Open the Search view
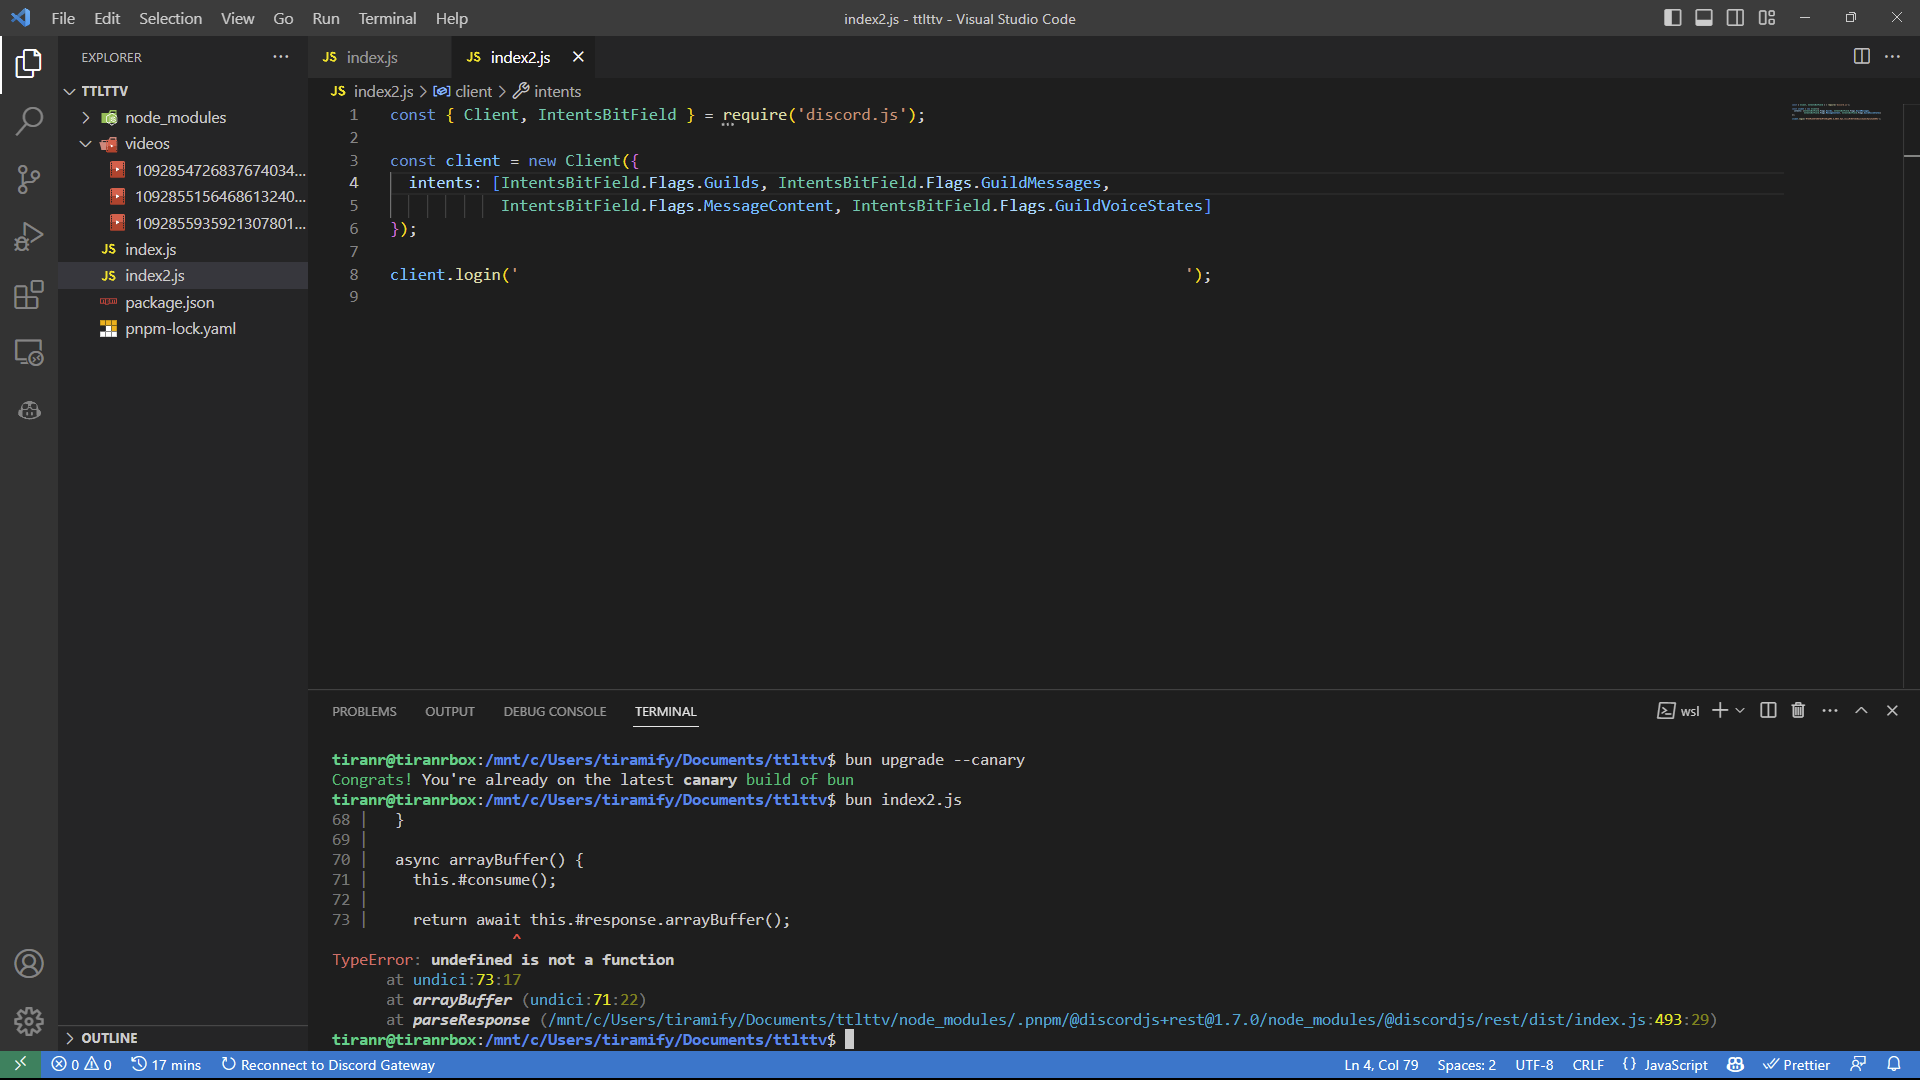This screenshot has height=1080, width=1920. pyautogui.click(x=29, y=120)
